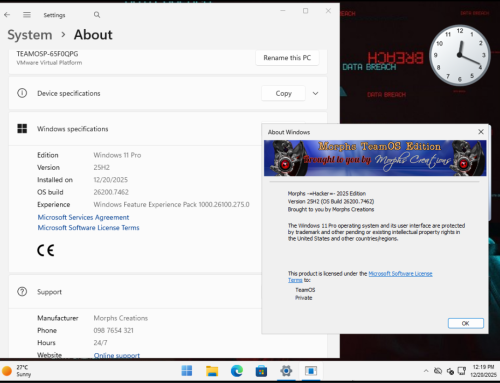Open Microsoft Store taskbar icon
The height and width of the screenshot is (383, 500).
point(261,371)
